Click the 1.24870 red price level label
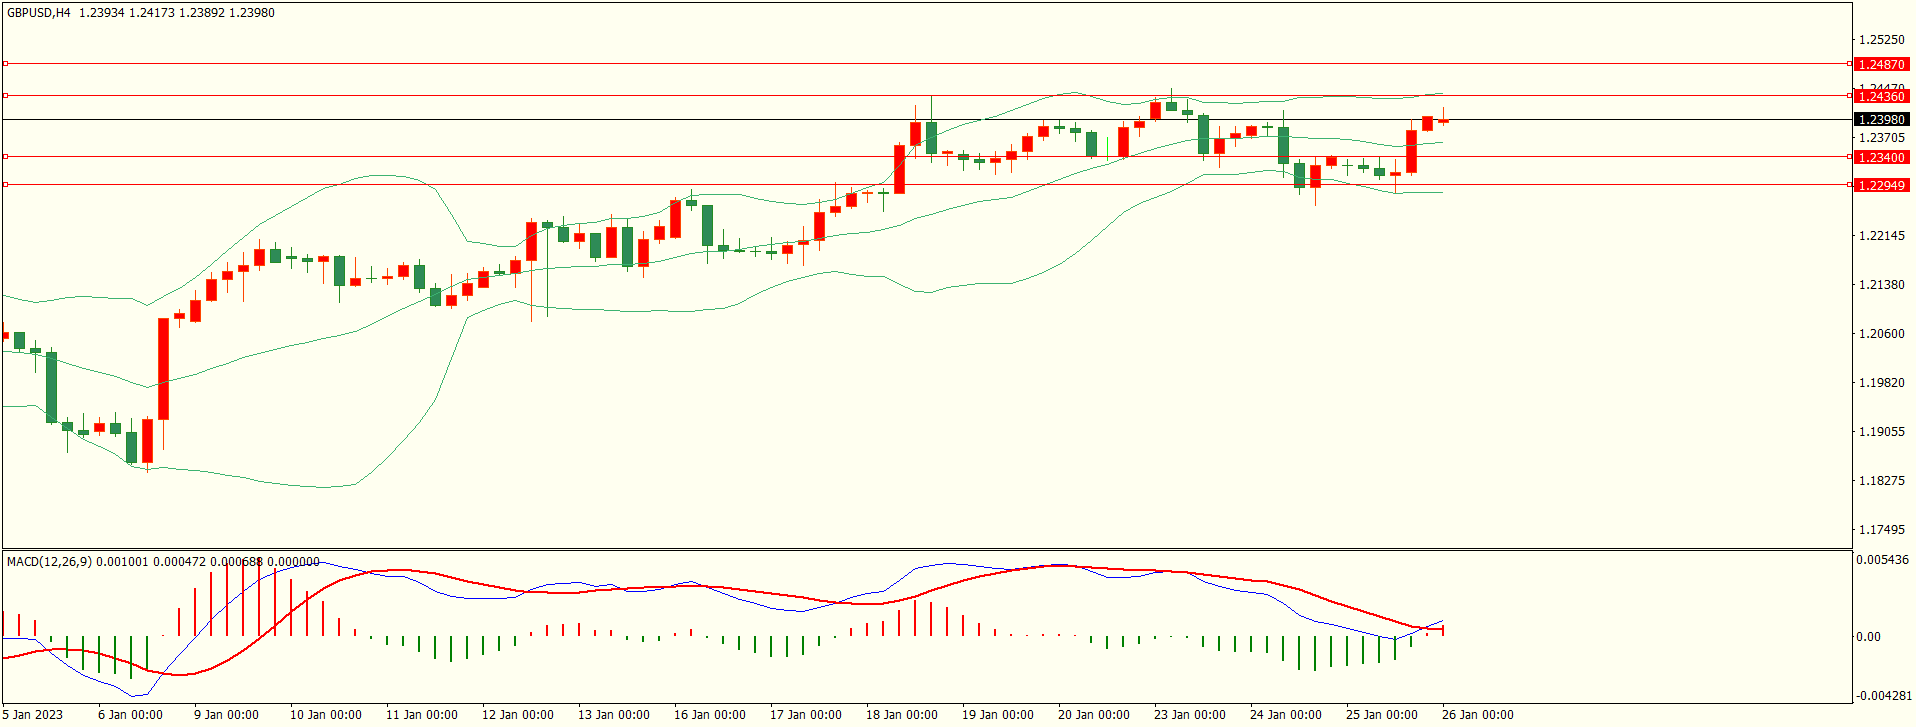Viewport: 1916px width, 727px height. (x=1881, y=64)
